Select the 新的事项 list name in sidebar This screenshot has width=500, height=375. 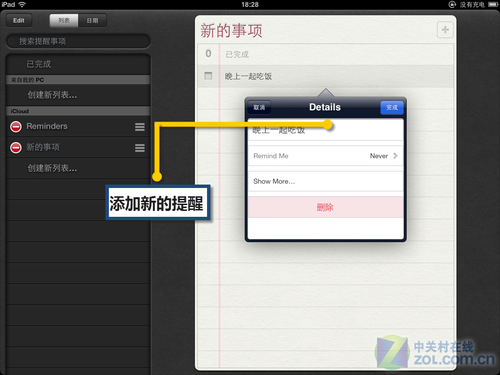point(43,147)
